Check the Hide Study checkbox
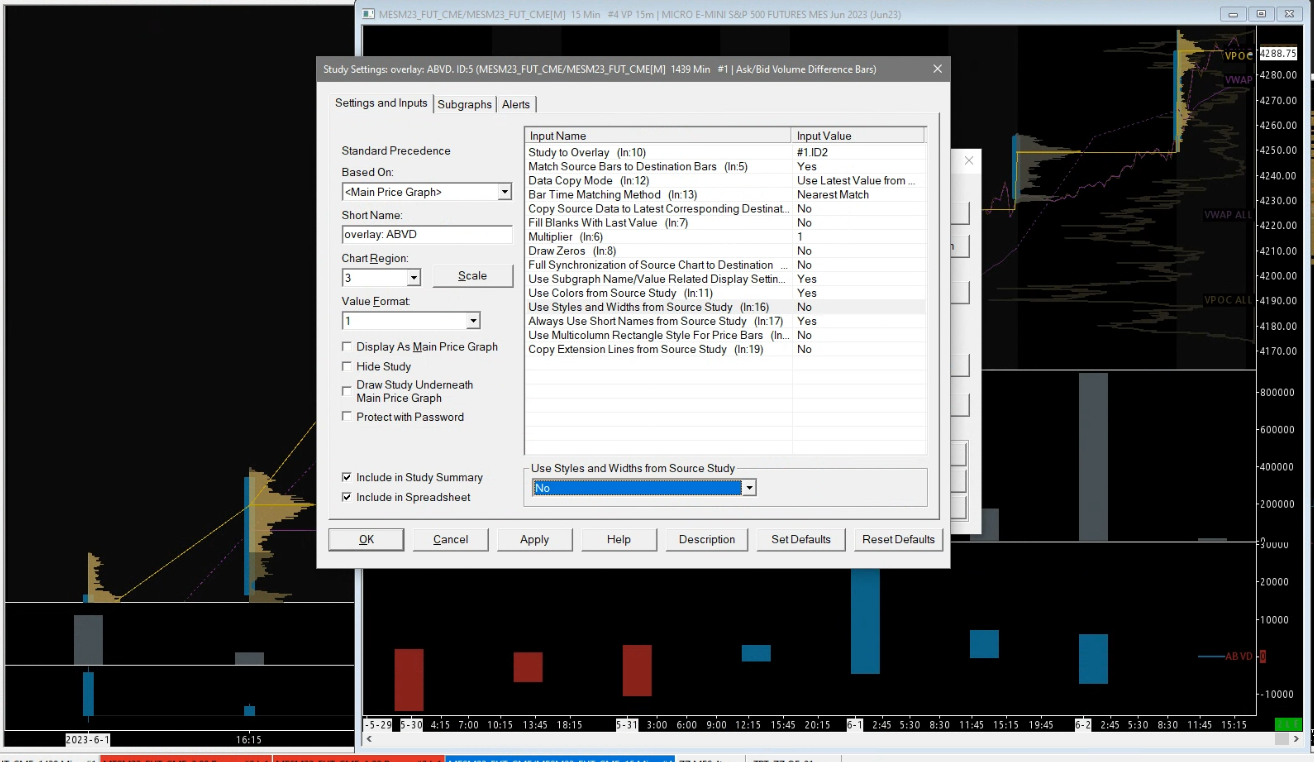1314x762 pixels. click(347, 367)
